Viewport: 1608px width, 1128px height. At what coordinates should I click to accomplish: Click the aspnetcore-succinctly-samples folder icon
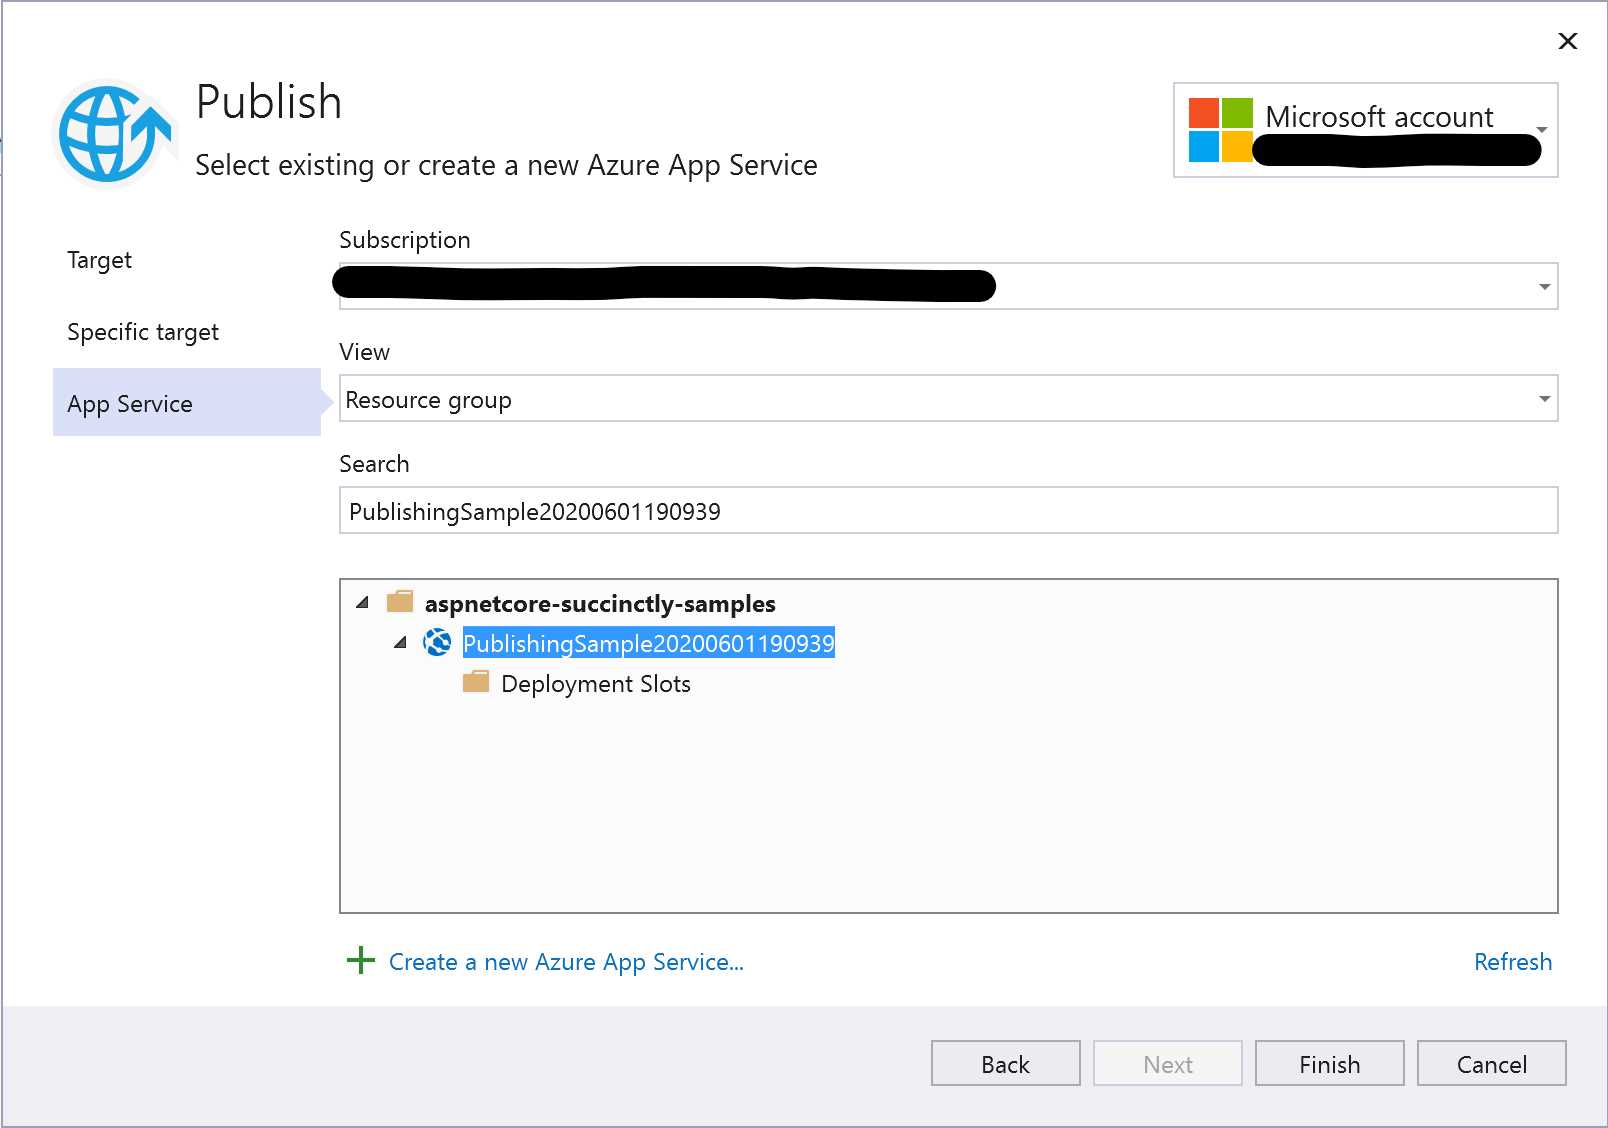pyautogui.click(x=400, y=602)
